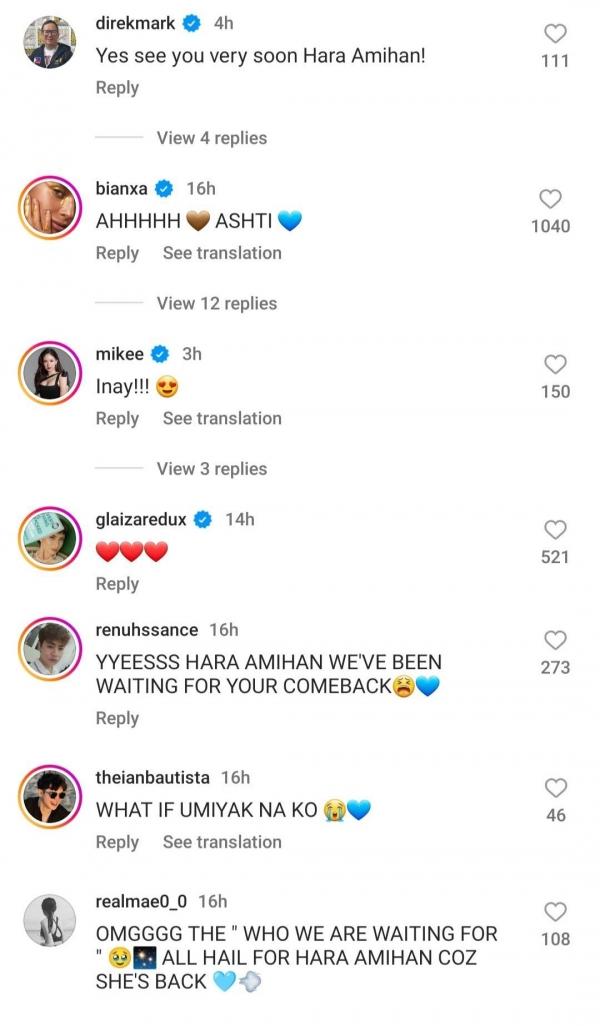600x1026 pixels.
Task: Click bianxa's verified badge
Action: coord(165,189)
